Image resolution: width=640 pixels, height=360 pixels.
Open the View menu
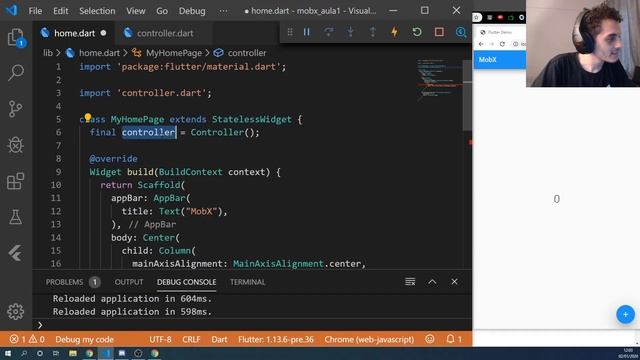136,11
